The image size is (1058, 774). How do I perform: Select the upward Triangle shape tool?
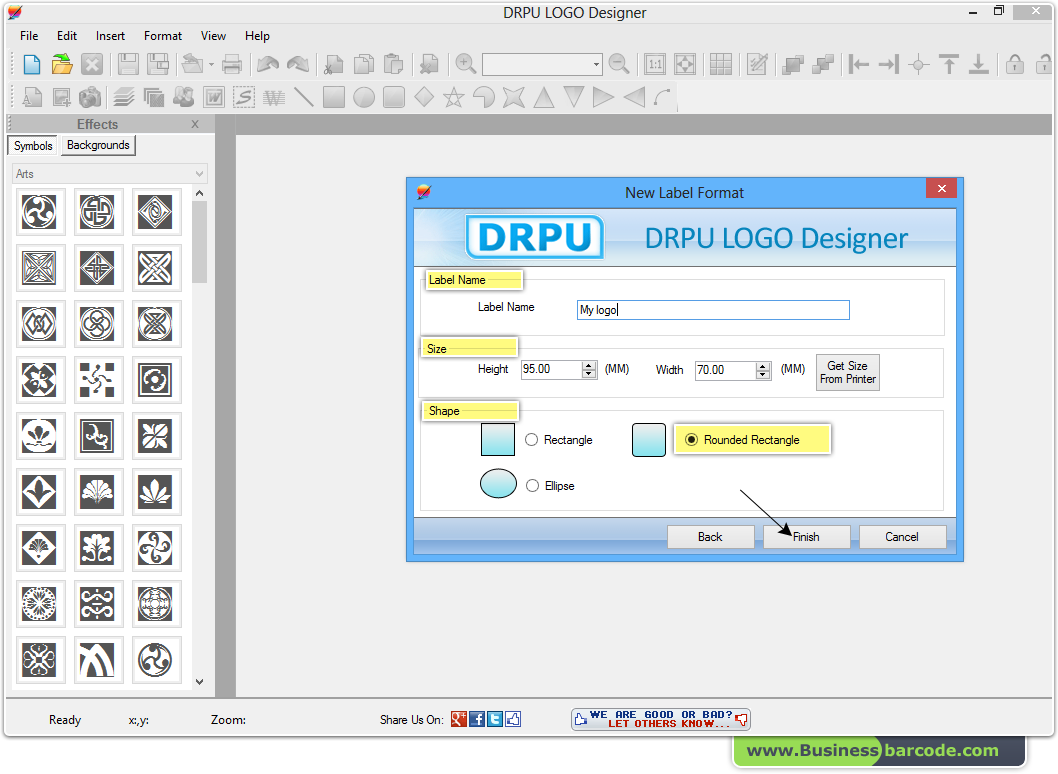coord(544,97)
